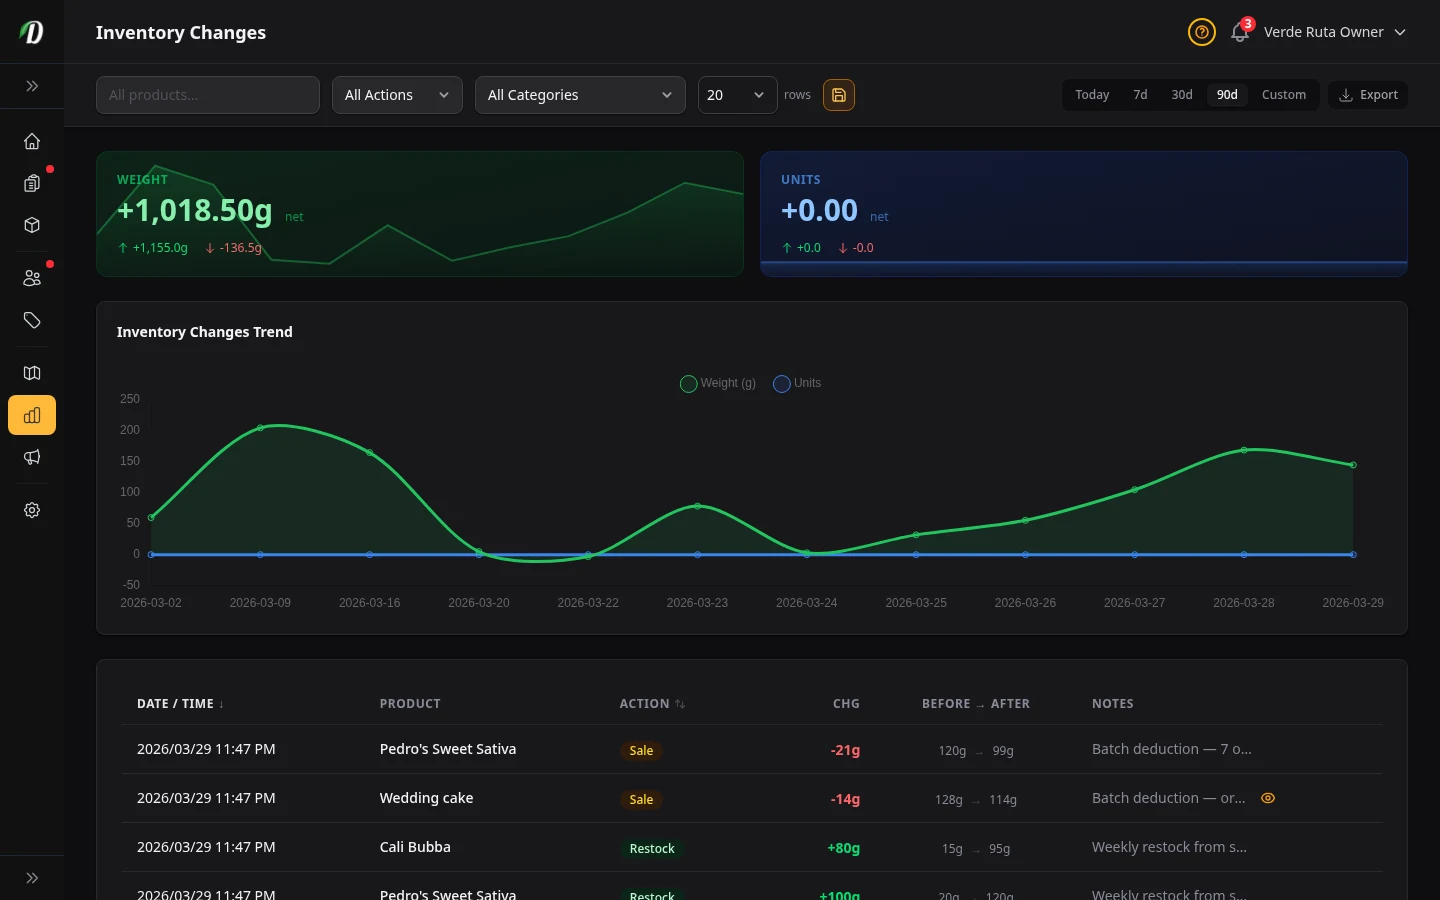
Task: Select the 30d time range tab
Action: click(x=1182, y=95)
